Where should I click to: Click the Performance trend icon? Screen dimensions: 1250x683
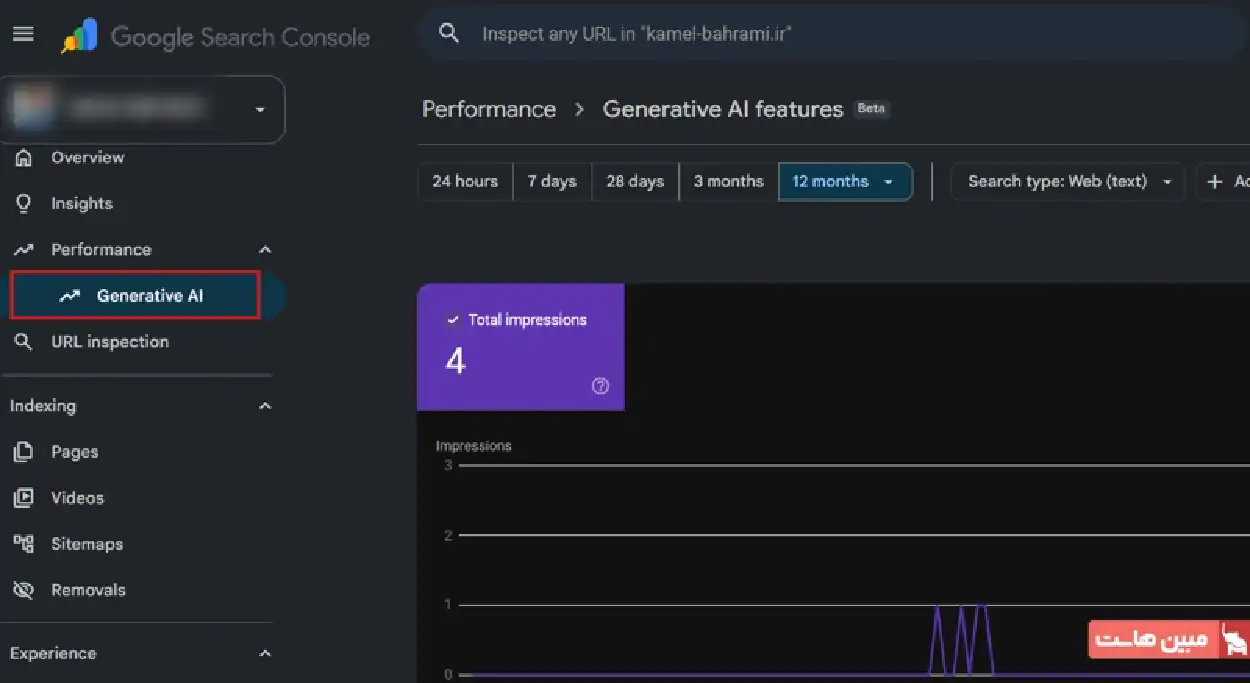coord(24,249)
